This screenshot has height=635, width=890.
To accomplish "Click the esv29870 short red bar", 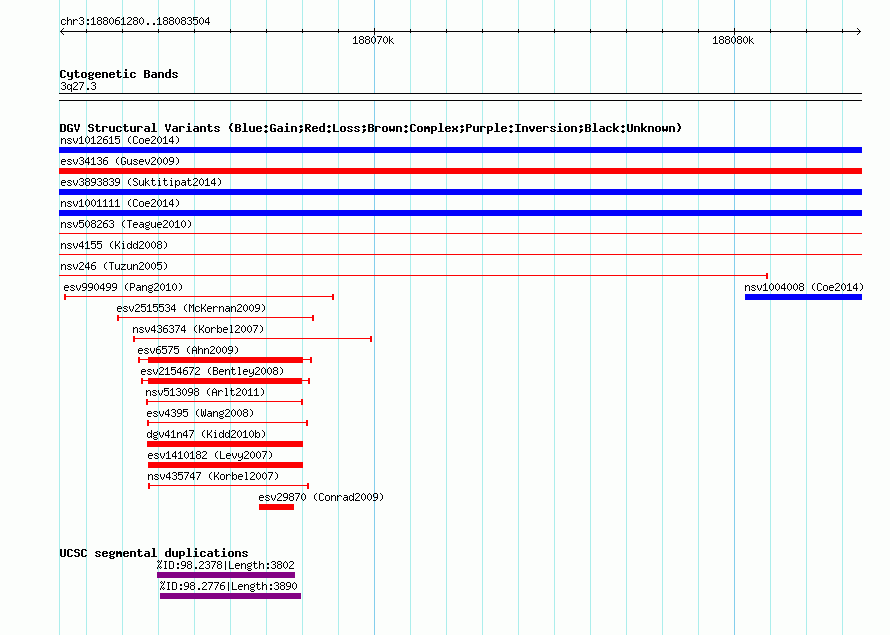I will pyautogui.click(x=276, y=507).
